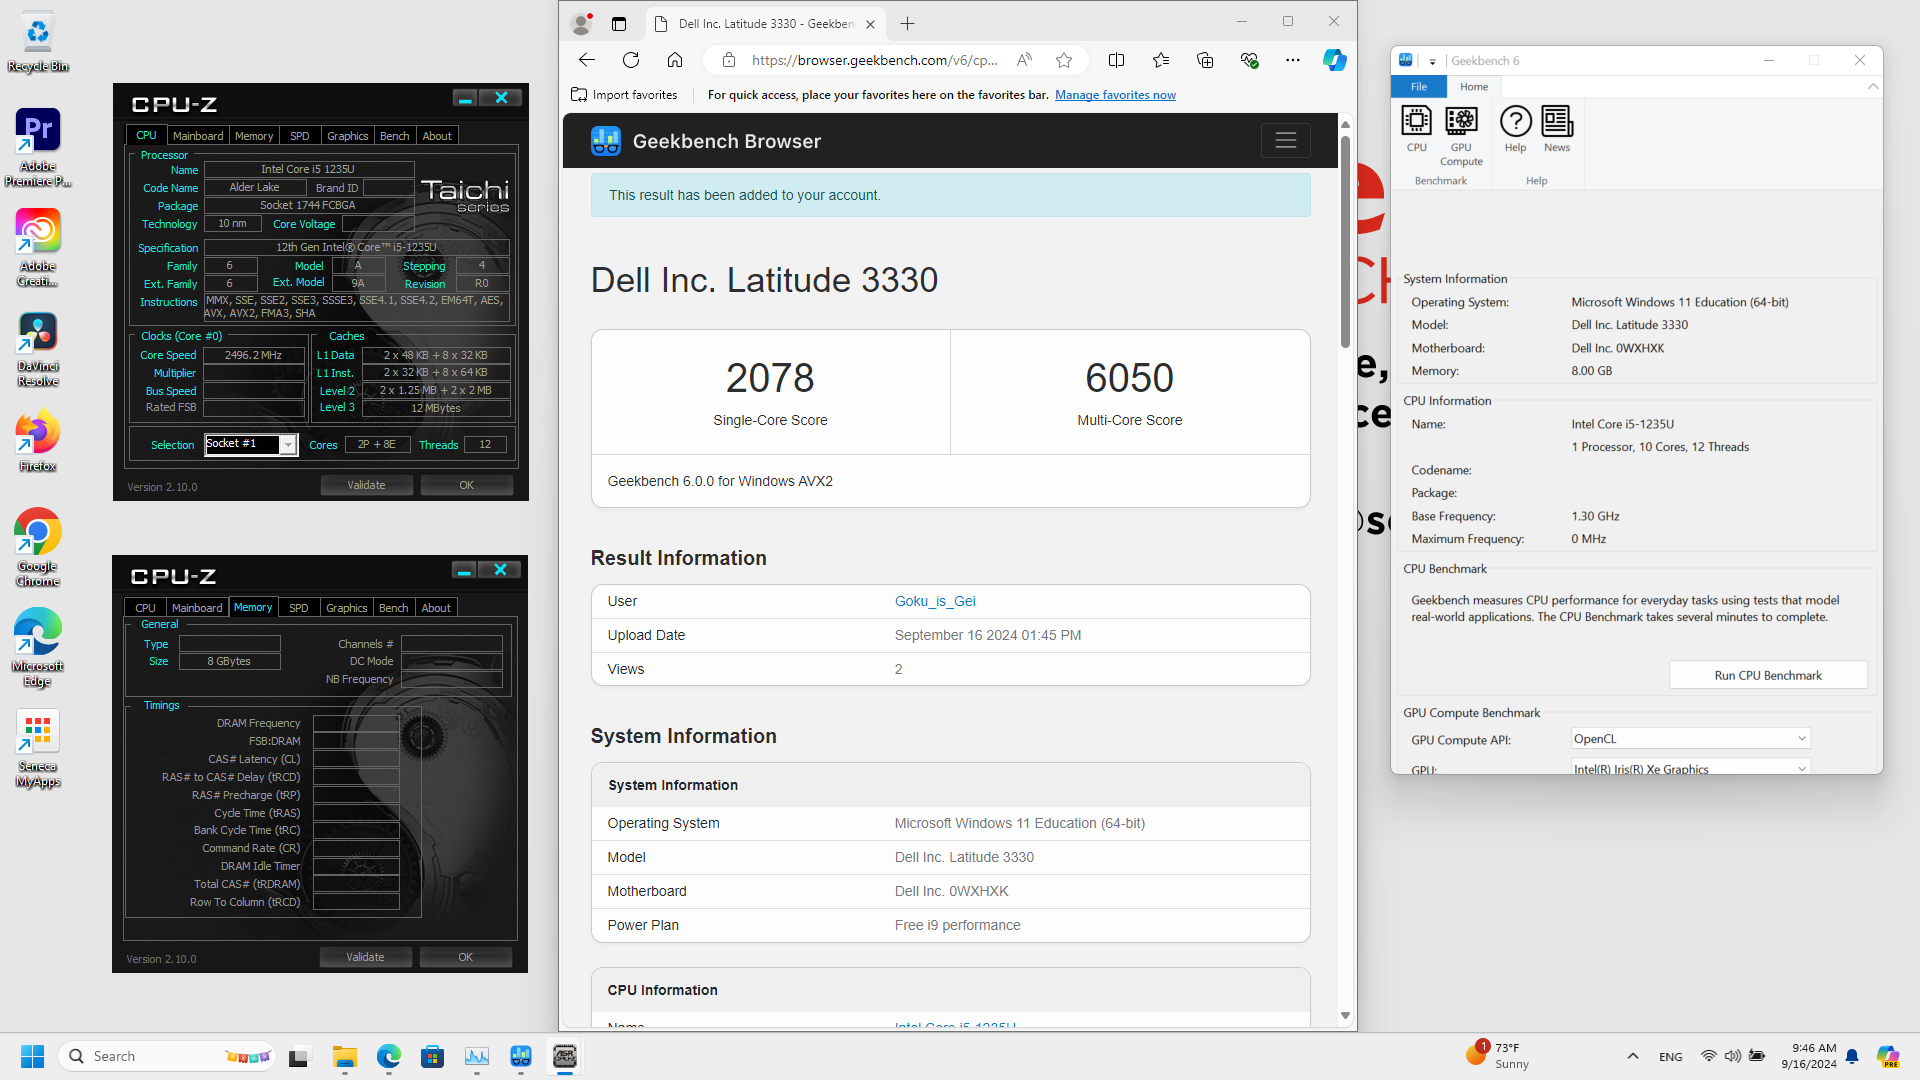Screen dimensions: 1920x1080
Task: Open Copilot sidebar in Edge
Action: (x=1335, y=60)
